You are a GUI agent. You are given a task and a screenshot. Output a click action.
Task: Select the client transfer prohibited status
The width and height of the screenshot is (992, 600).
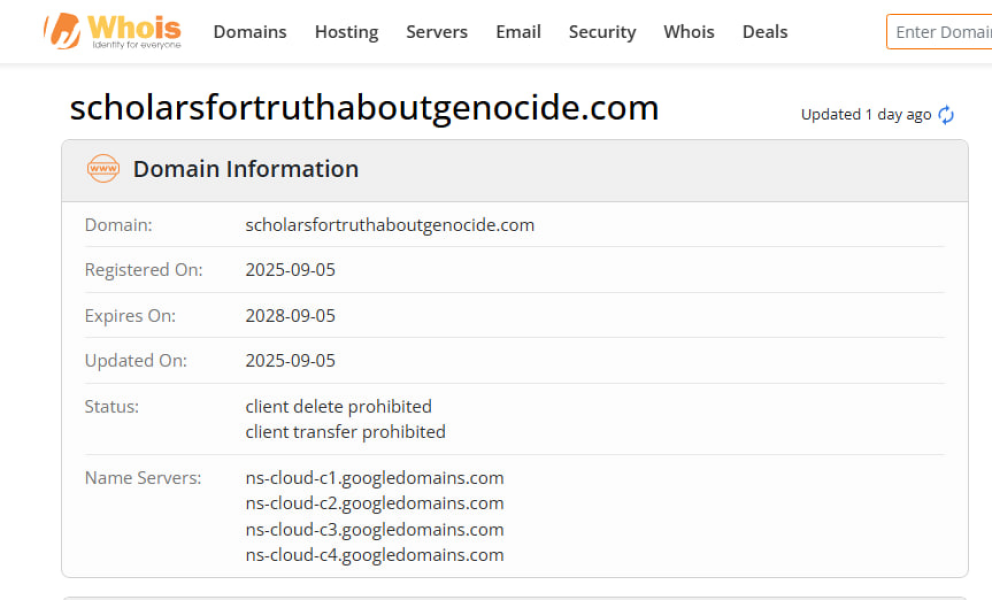345,432
